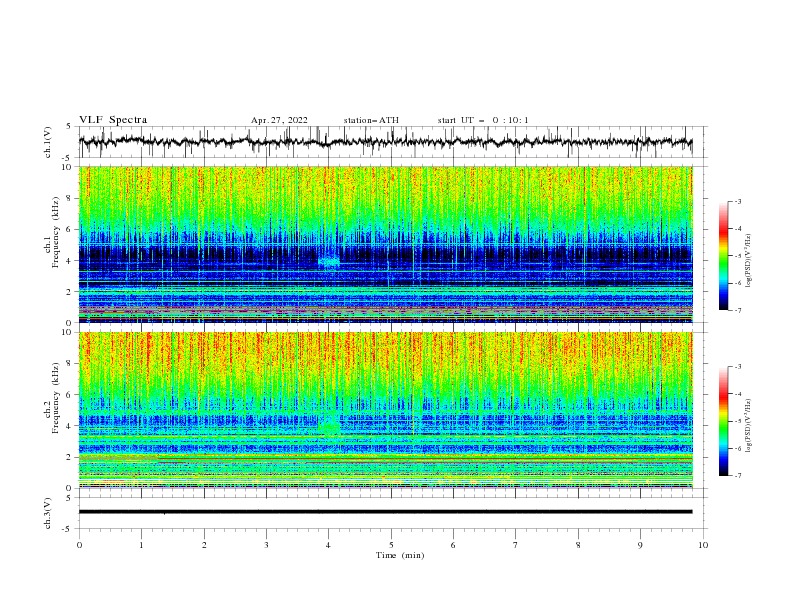Click the '-3' label on ch.1 color bar
Viewport: 792px width, 612px height.
tap(737, 201)
